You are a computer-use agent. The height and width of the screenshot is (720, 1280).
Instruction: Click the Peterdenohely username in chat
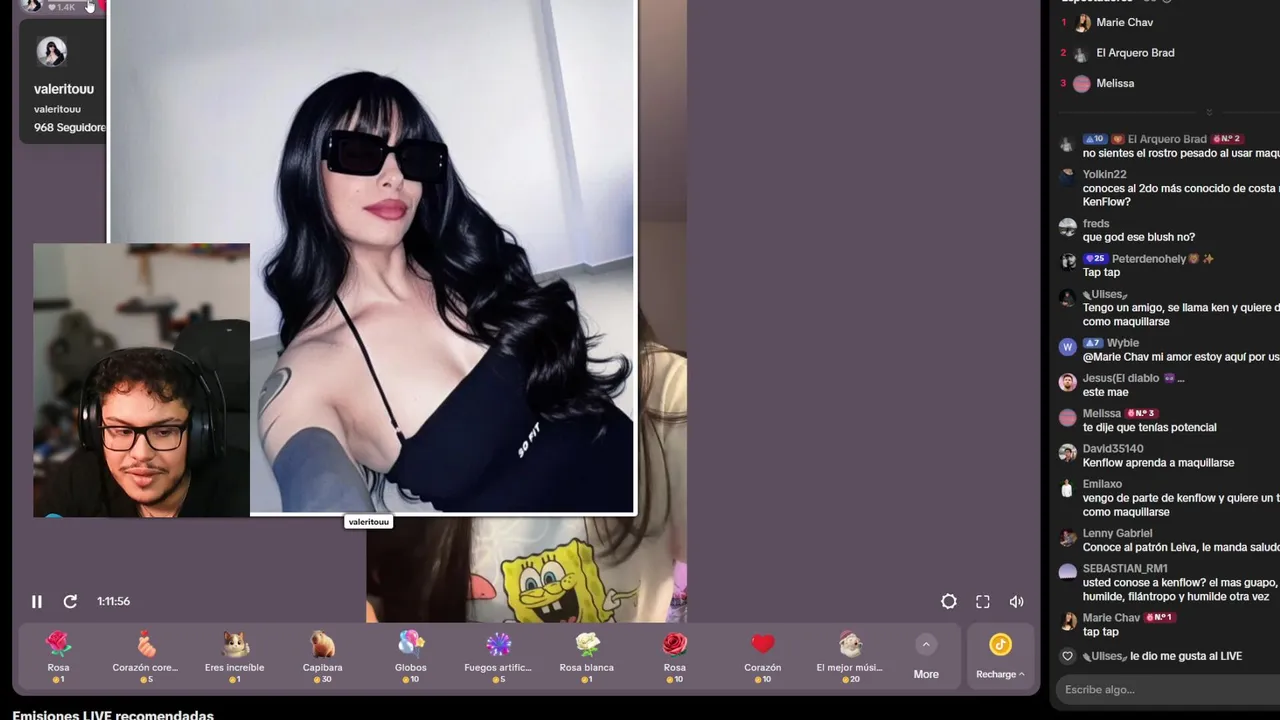(x=1149, y=259)
